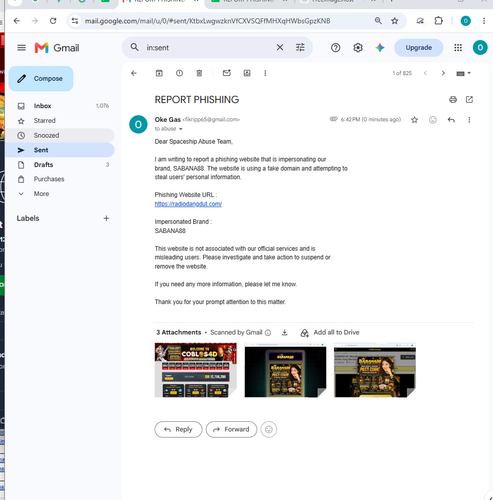This screenshot has width=493, height=500.
Task: Open the input tools dropdown
Action: [x=463, y=73]
